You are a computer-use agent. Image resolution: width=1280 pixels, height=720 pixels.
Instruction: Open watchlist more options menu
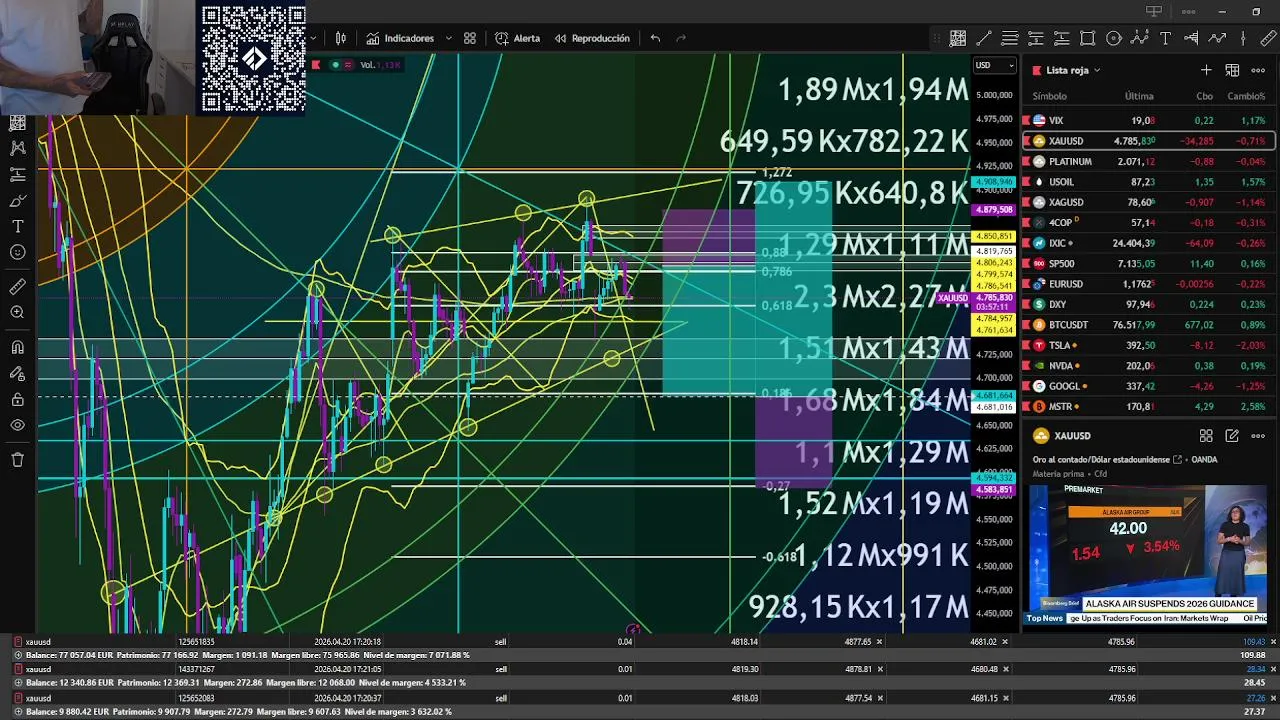point(1258,70)
